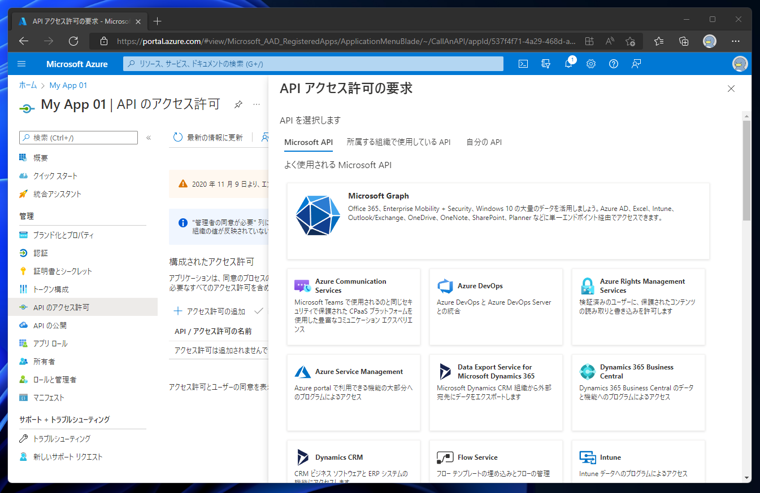Viewport: 760px width, 493px height.
Task: Close the API アクセス許可の要求 browser tab
Action: tap(138, 21)
